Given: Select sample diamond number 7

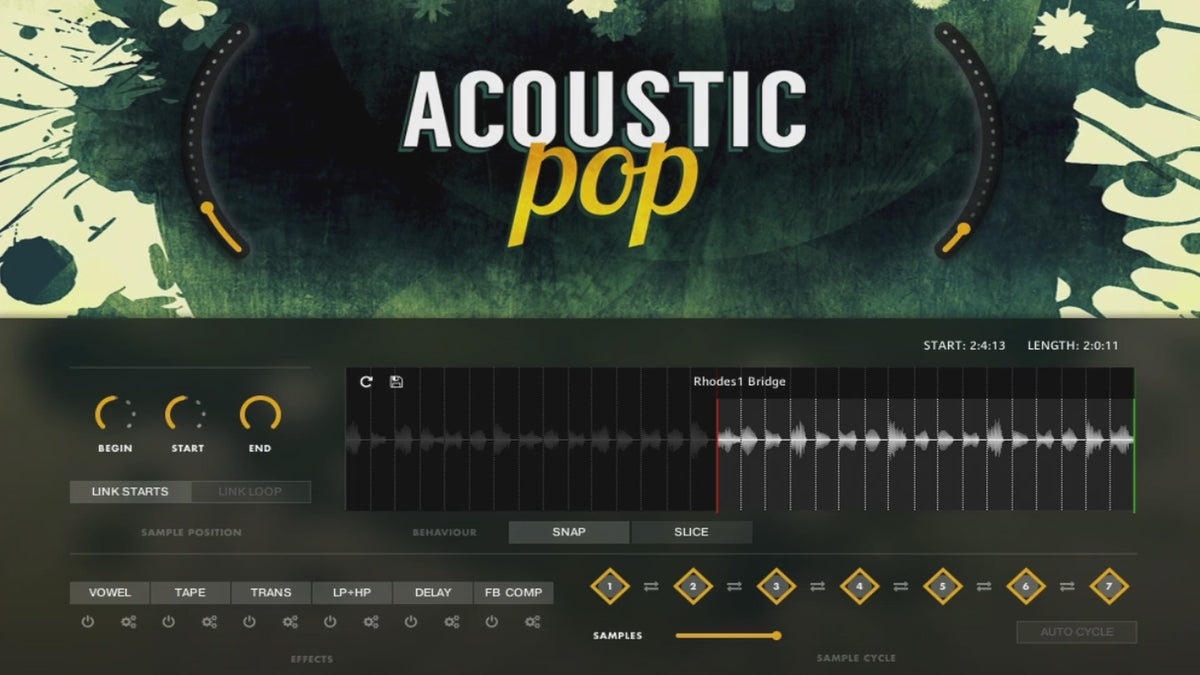Looking at the screenshot, I should [1108, 587].
